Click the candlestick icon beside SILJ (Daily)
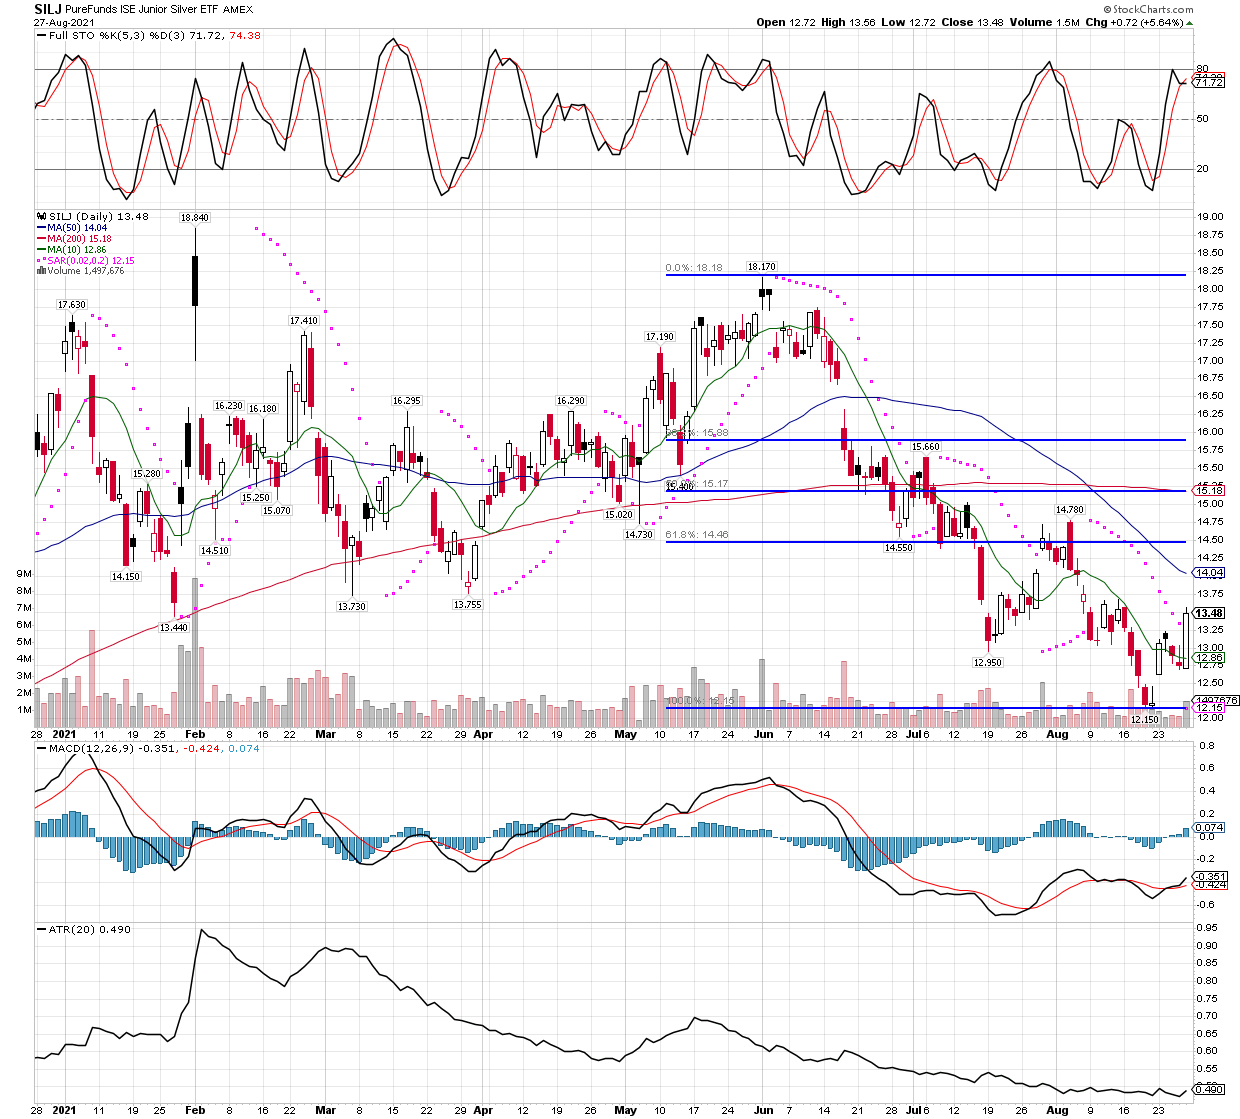 point(41,217)
